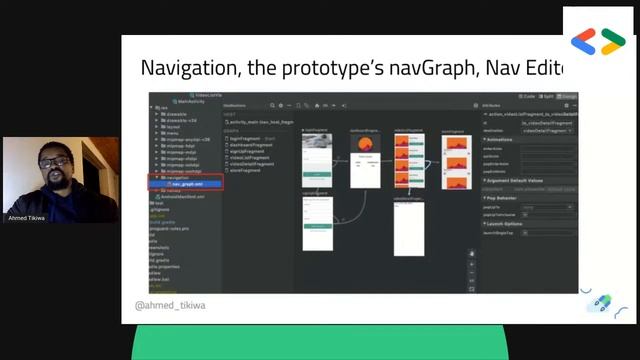
Task: Open the Attributes panel gear settings
Action: point(566,106)
